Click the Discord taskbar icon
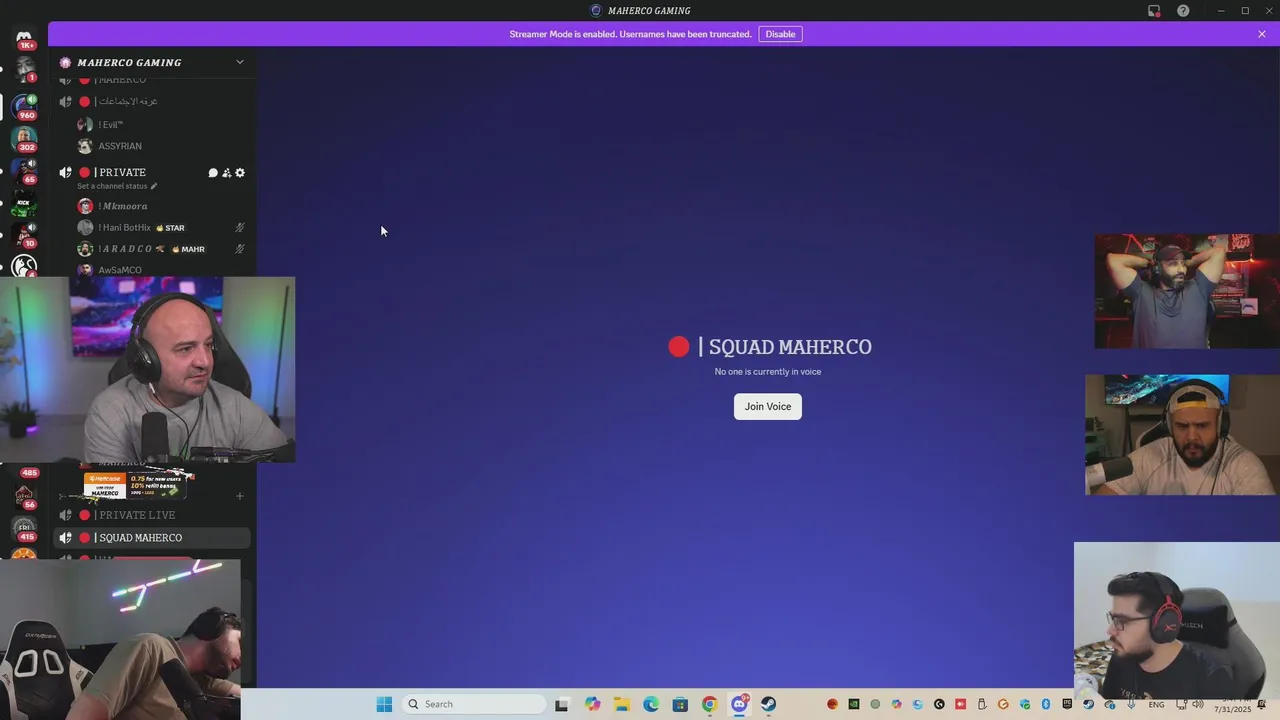1280x720 pixels. pyautogui.click(x=739, y=704)
